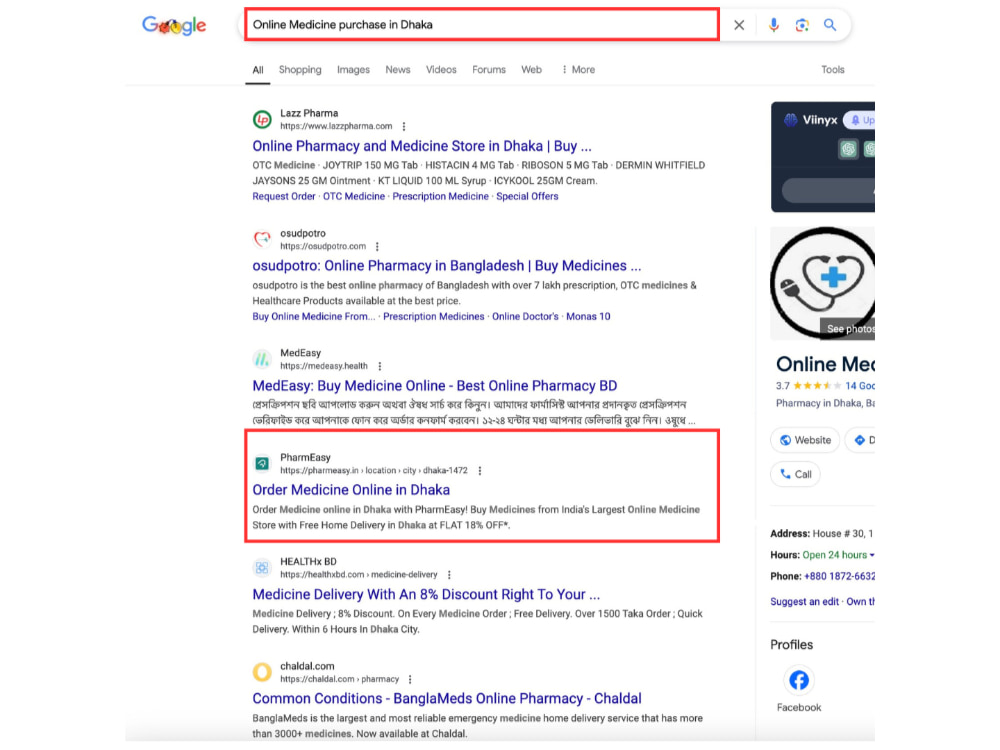The width and height of the screenshot is (1000, 750).
Task: Click inside the search input field
Action: click(x=482, y=25)
